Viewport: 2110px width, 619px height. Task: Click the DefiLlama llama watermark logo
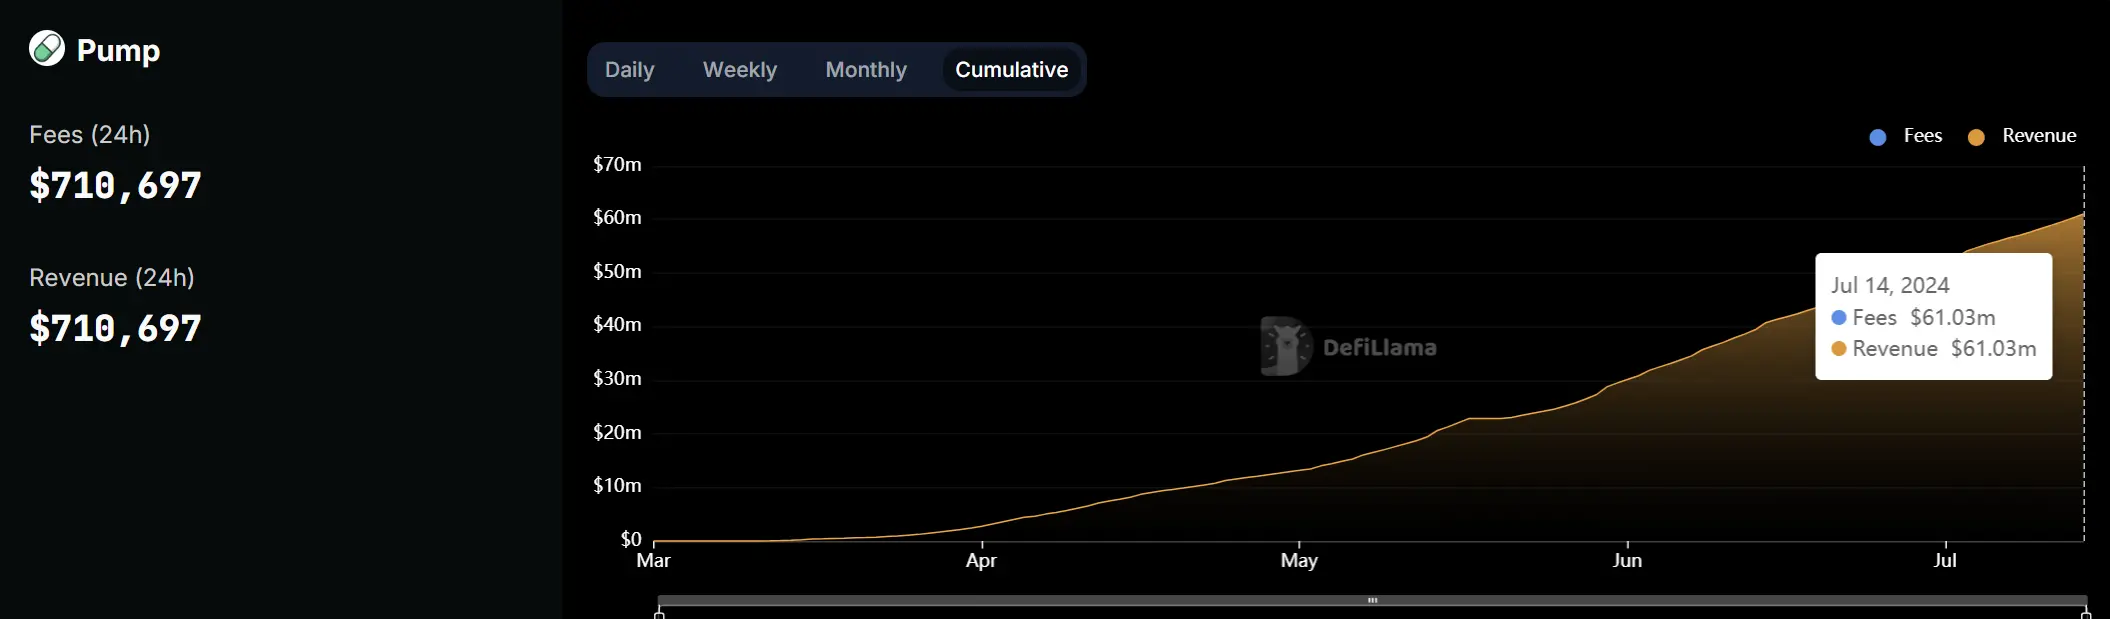point(1286,346)
